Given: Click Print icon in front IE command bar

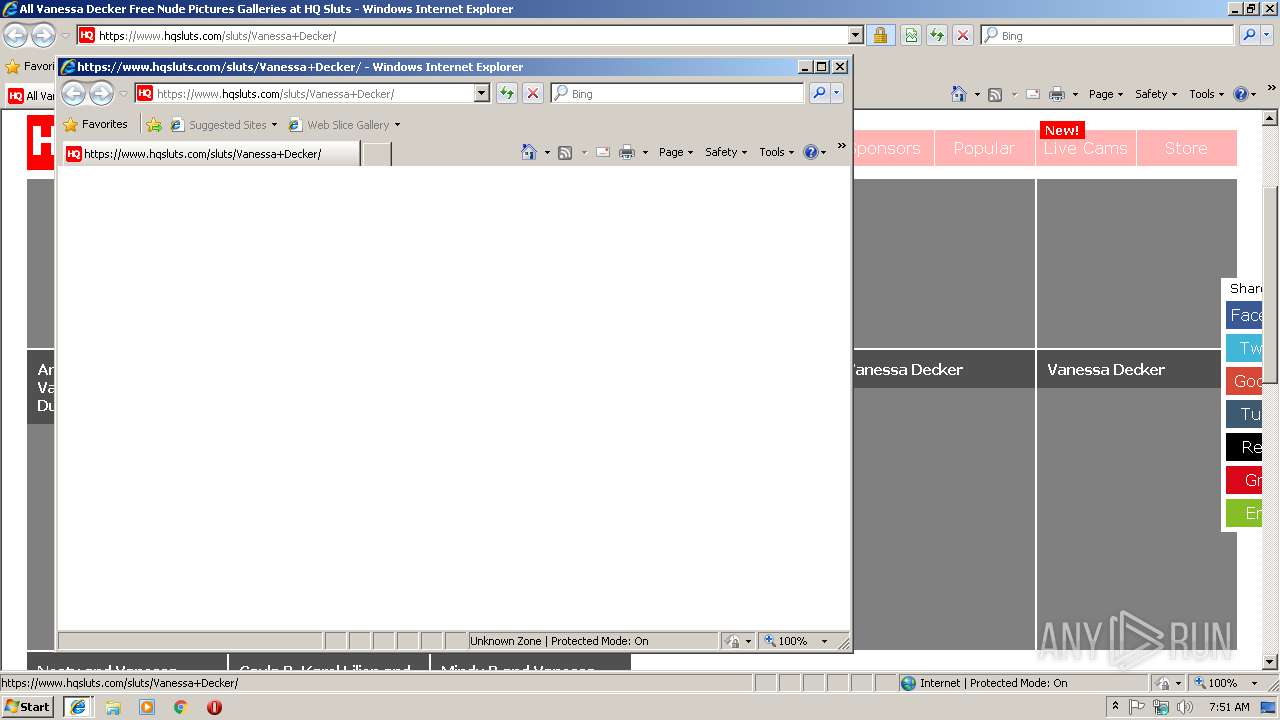Looking at the screenshot, I should (x=627, y=152).
